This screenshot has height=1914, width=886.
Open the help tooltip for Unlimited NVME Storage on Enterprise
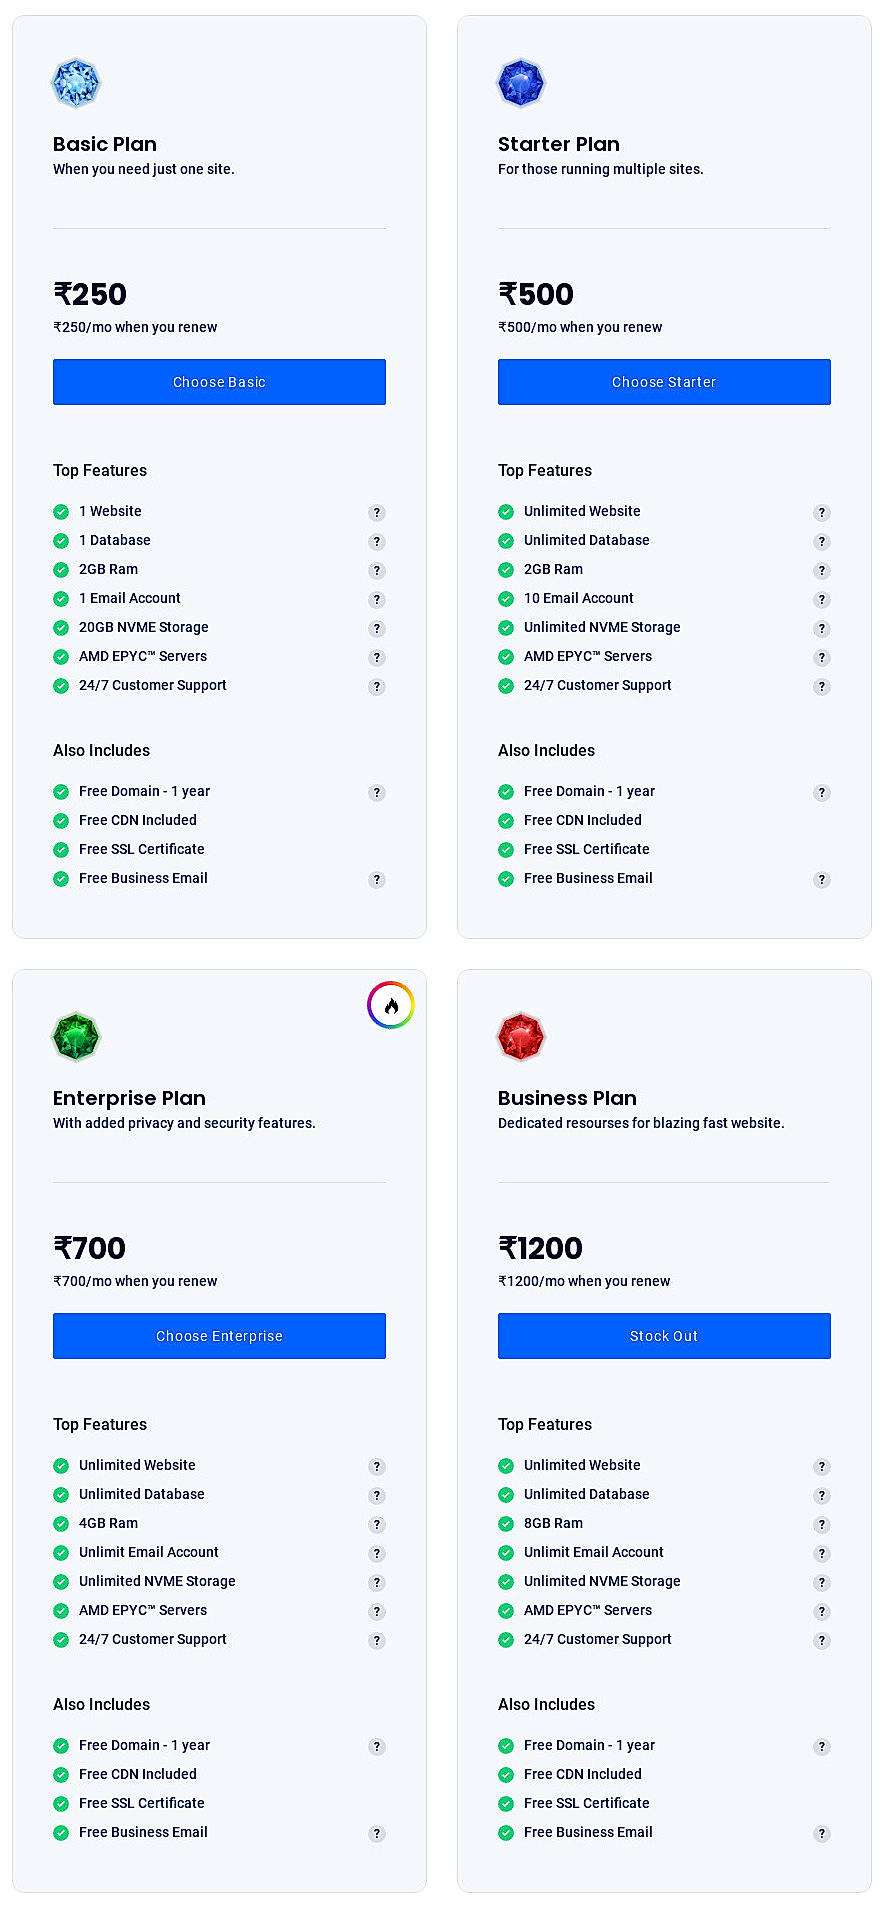tap(377, 1582)
